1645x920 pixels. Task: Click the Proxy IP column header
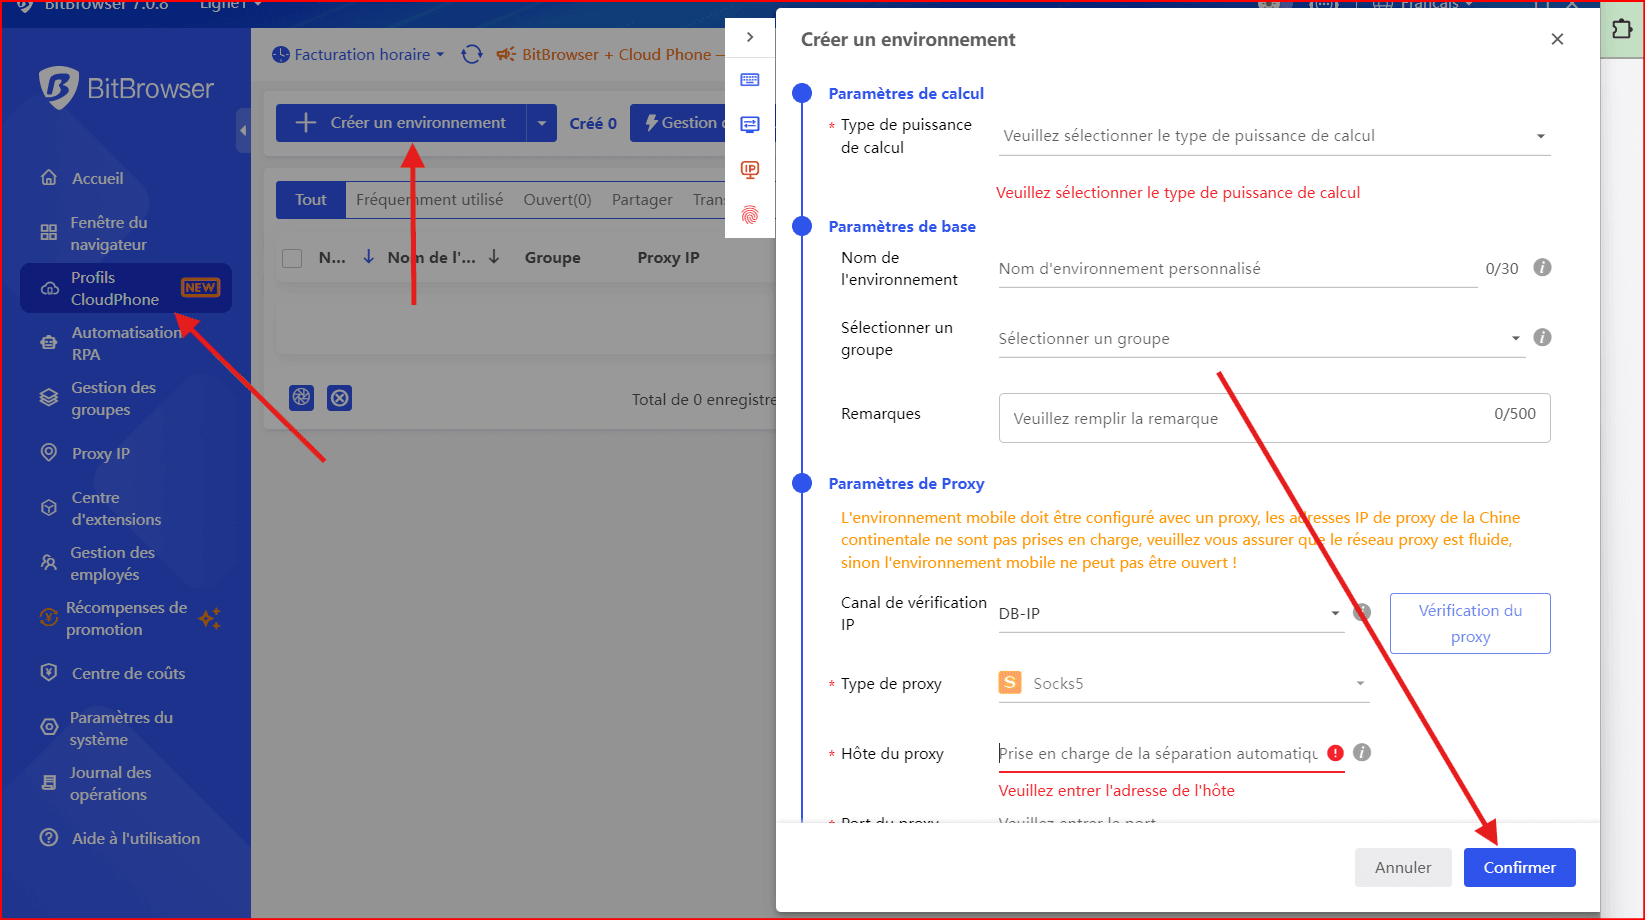[669, 258]
